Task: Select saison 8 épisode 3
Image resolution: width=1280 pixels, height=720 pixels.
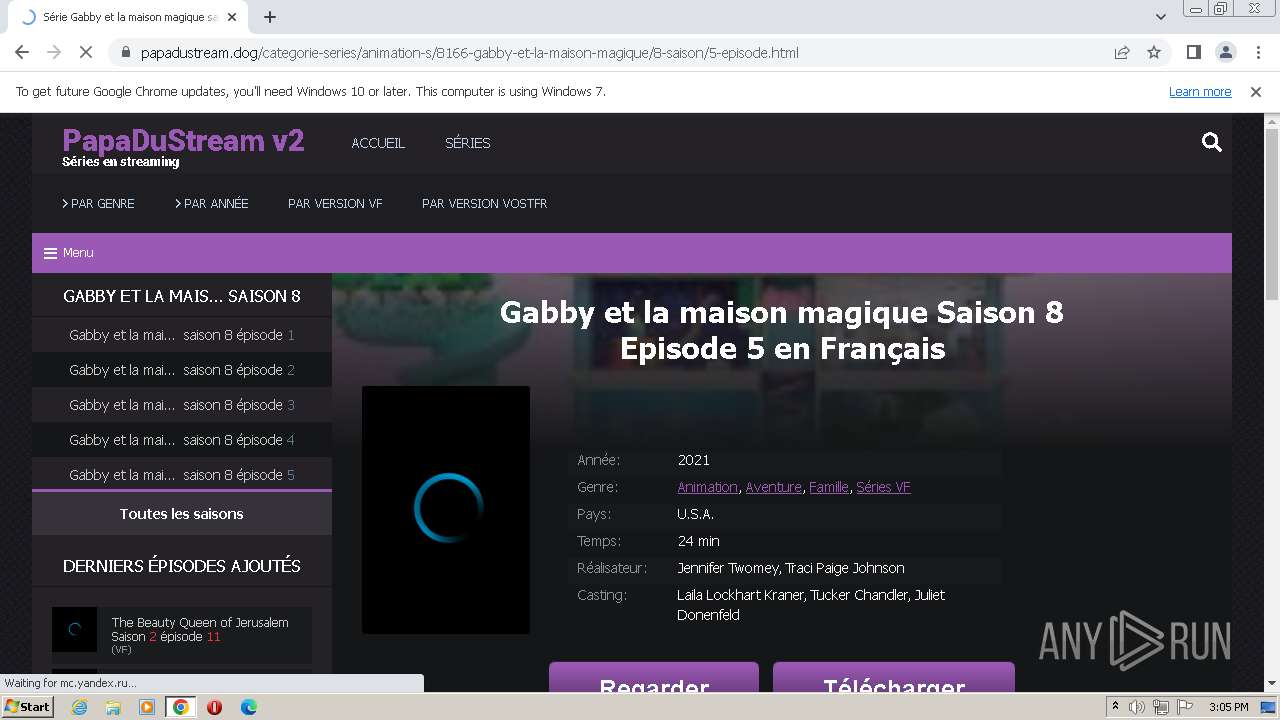Action: click(182, 405)
